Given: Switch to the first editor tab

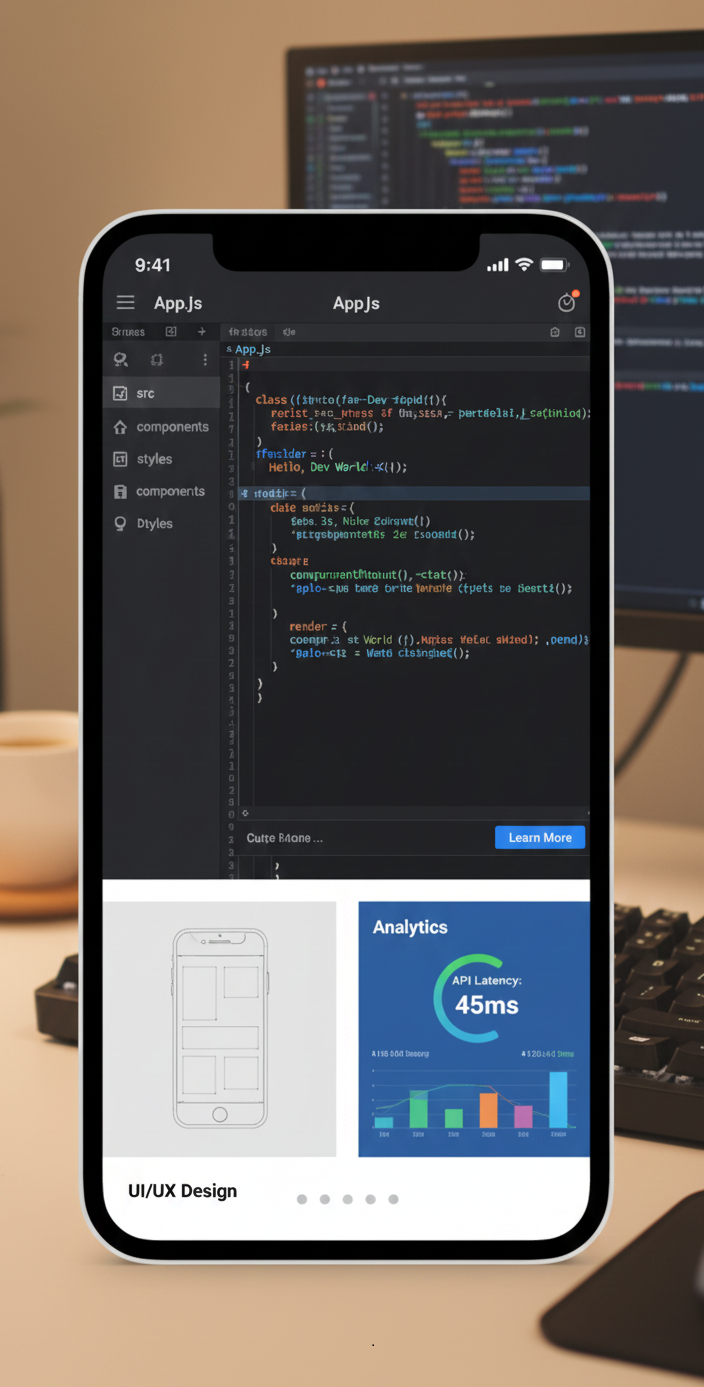Looking at the screenshot, I should [x=247, y=331].
